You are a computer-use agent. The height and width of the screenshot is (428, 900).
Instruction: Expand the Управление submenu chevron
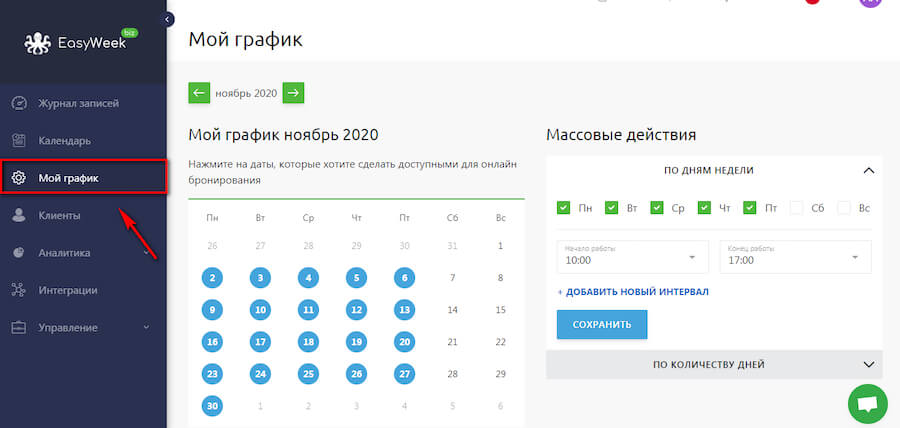click(146, 328)
